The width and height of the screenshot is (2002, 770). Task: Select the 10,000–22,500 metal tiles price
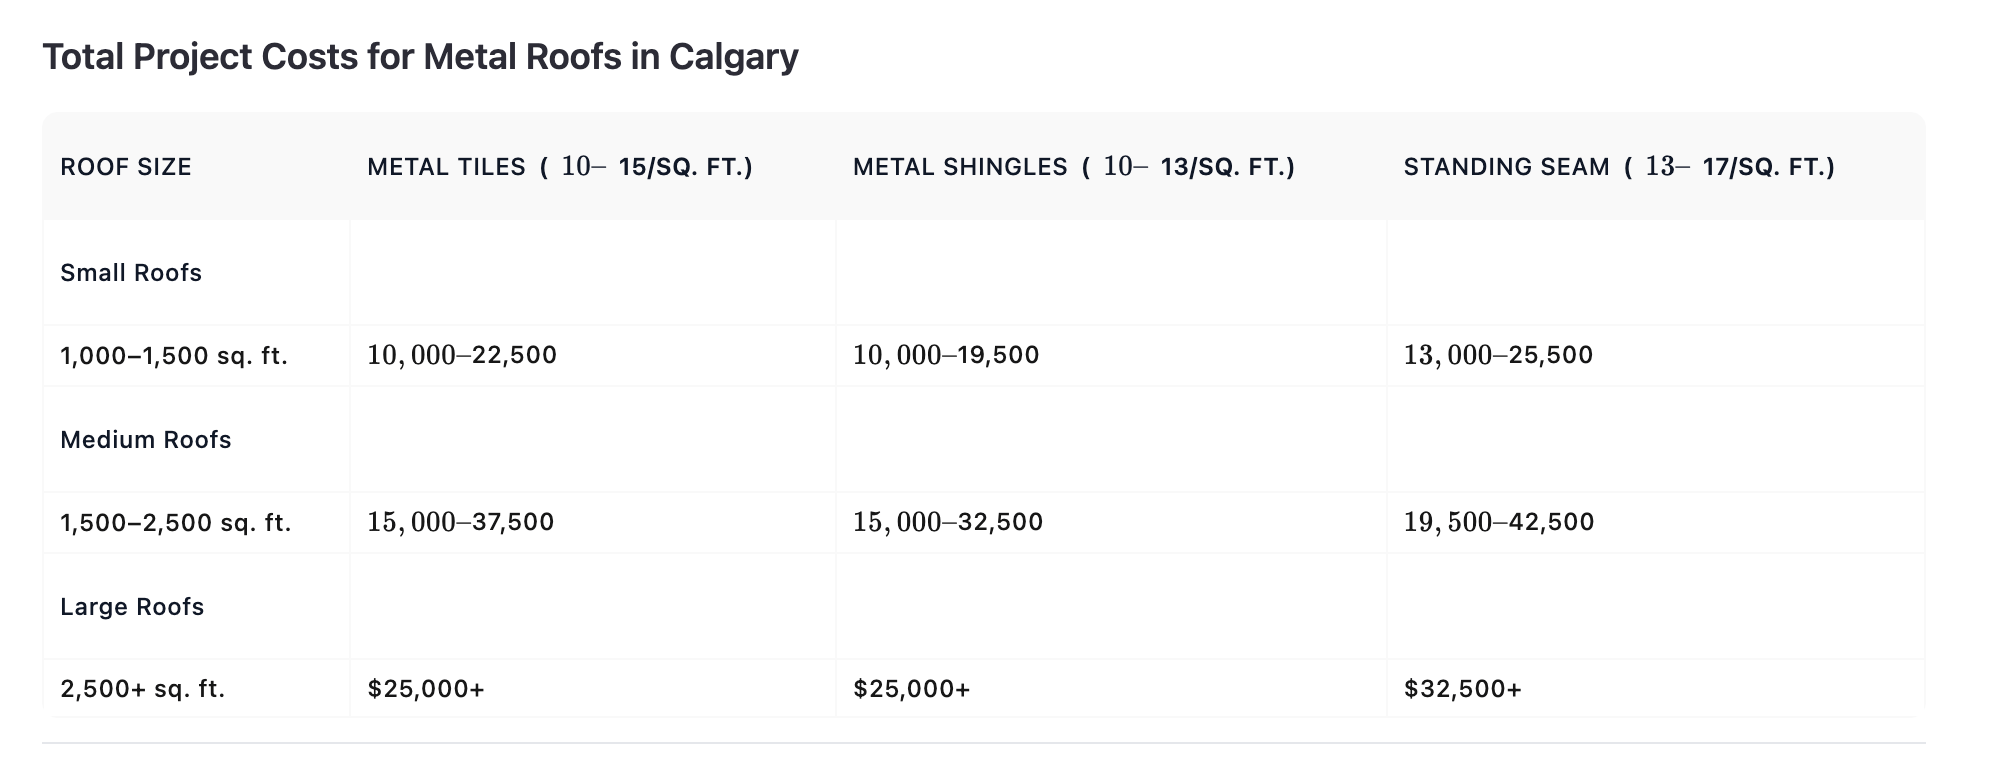[462, 355]
